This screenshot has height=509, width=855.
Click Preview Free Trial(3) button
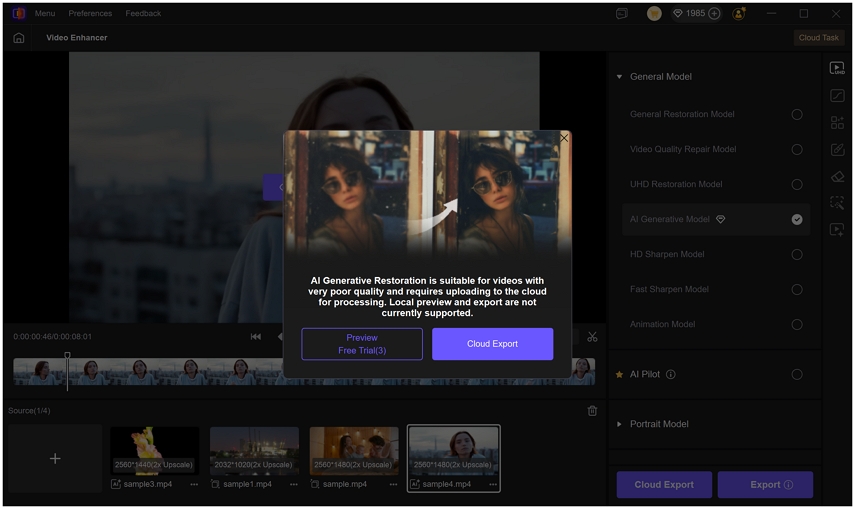coord(362,344)
